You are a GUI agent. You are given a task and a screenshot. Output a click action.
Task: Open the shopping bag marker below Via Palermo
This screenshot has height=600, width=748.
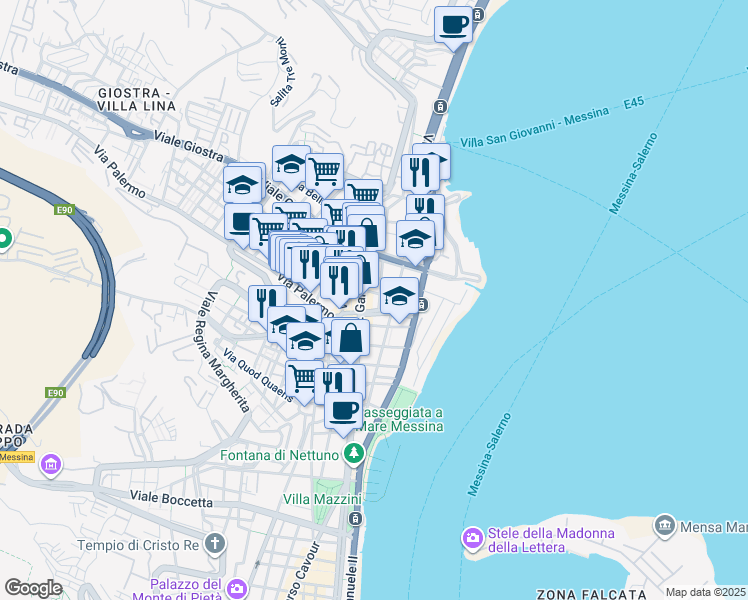(x=350, y=340)
